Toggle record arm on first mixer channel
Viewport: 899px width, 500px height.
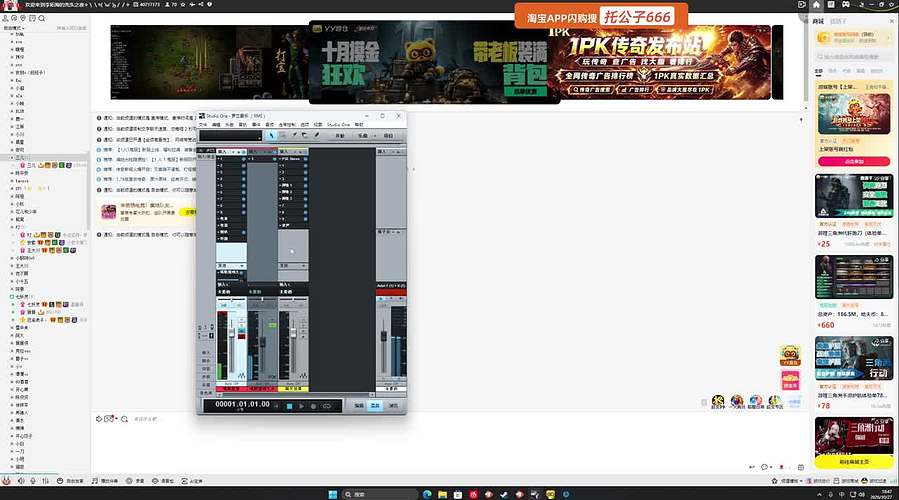point(241,337)
